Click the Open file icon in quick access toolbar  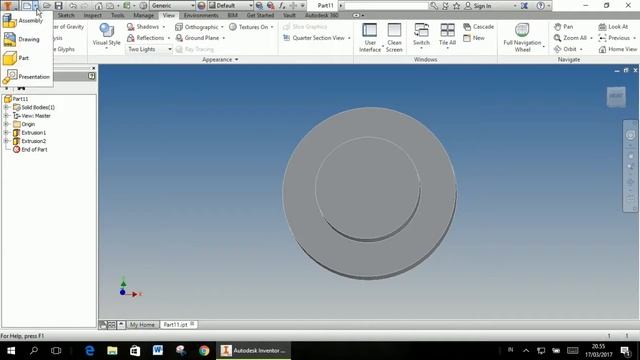(x=47, y=6)
